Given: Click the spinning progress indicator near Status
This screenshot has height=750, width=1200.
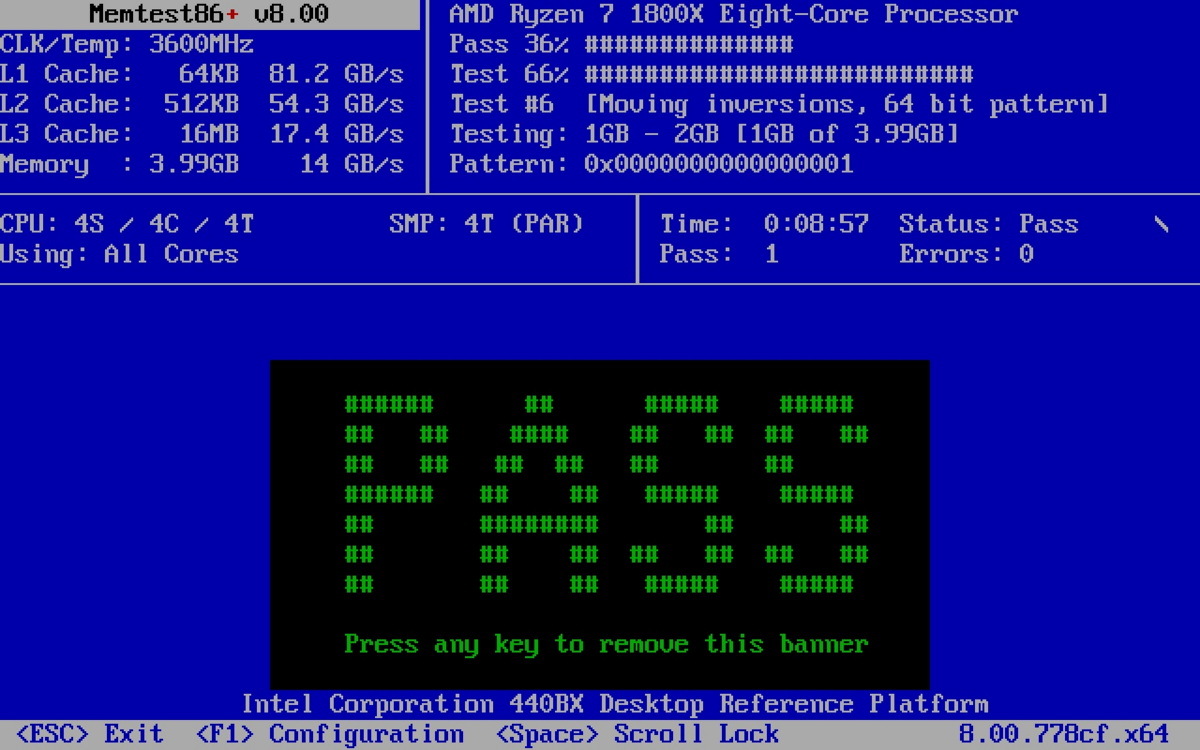Looking at the screenshot, I should click(1162, 224).
